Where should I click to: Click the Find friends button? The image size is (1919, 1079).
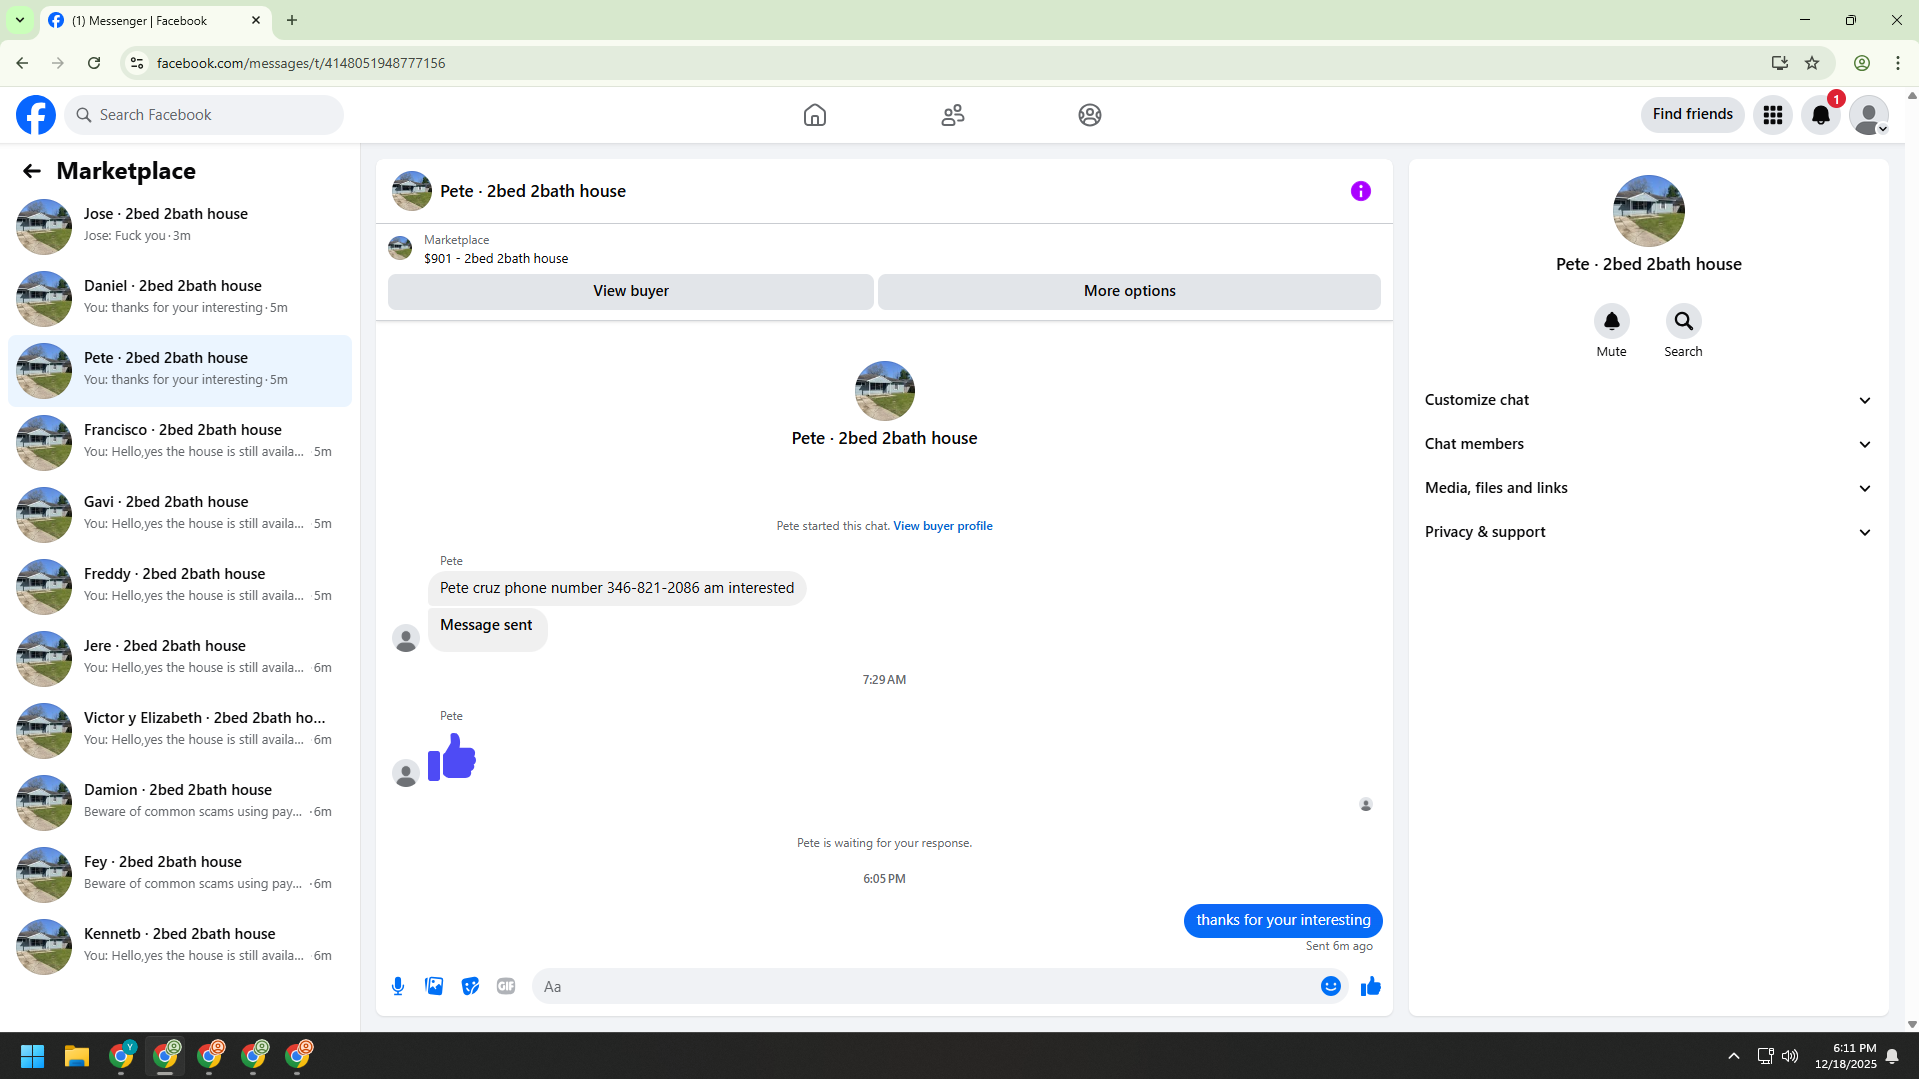pyautogui.click(x=1693, y=115)
